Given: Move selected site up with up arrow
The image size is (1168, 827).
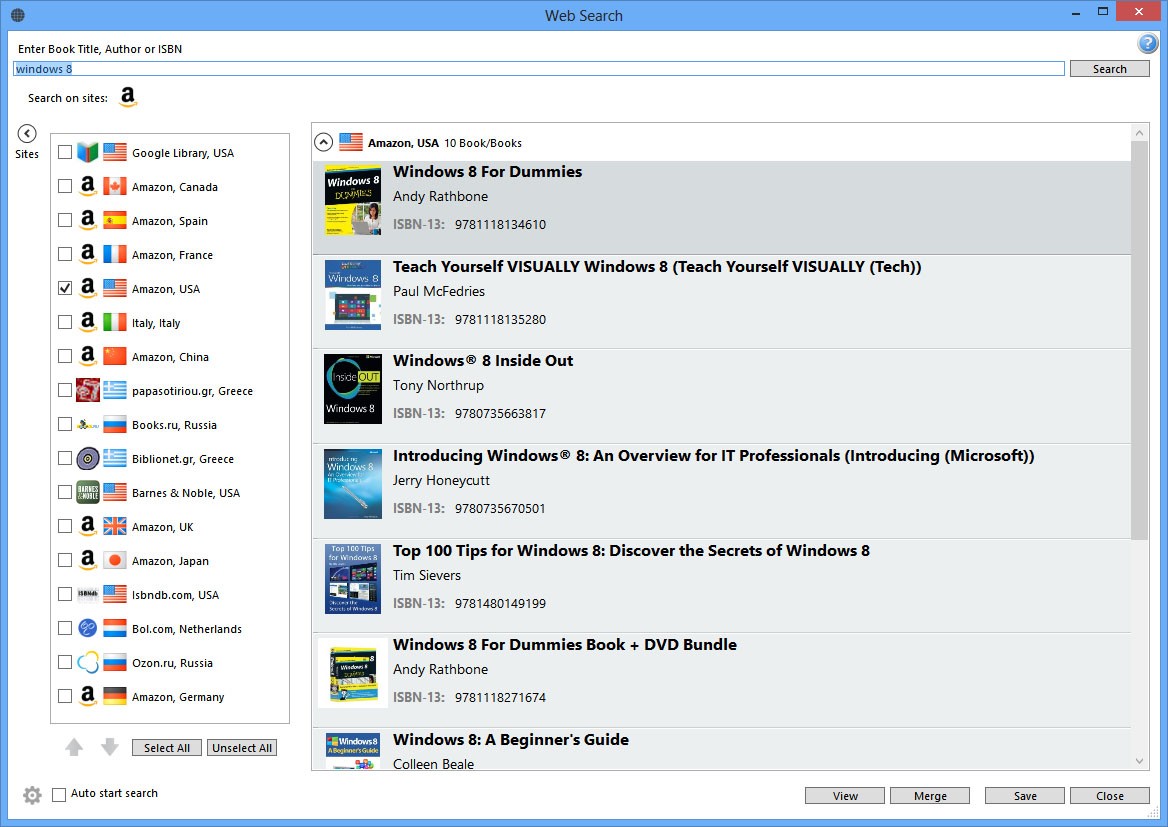Looking at the screenshot, I should tap(75, 747).
